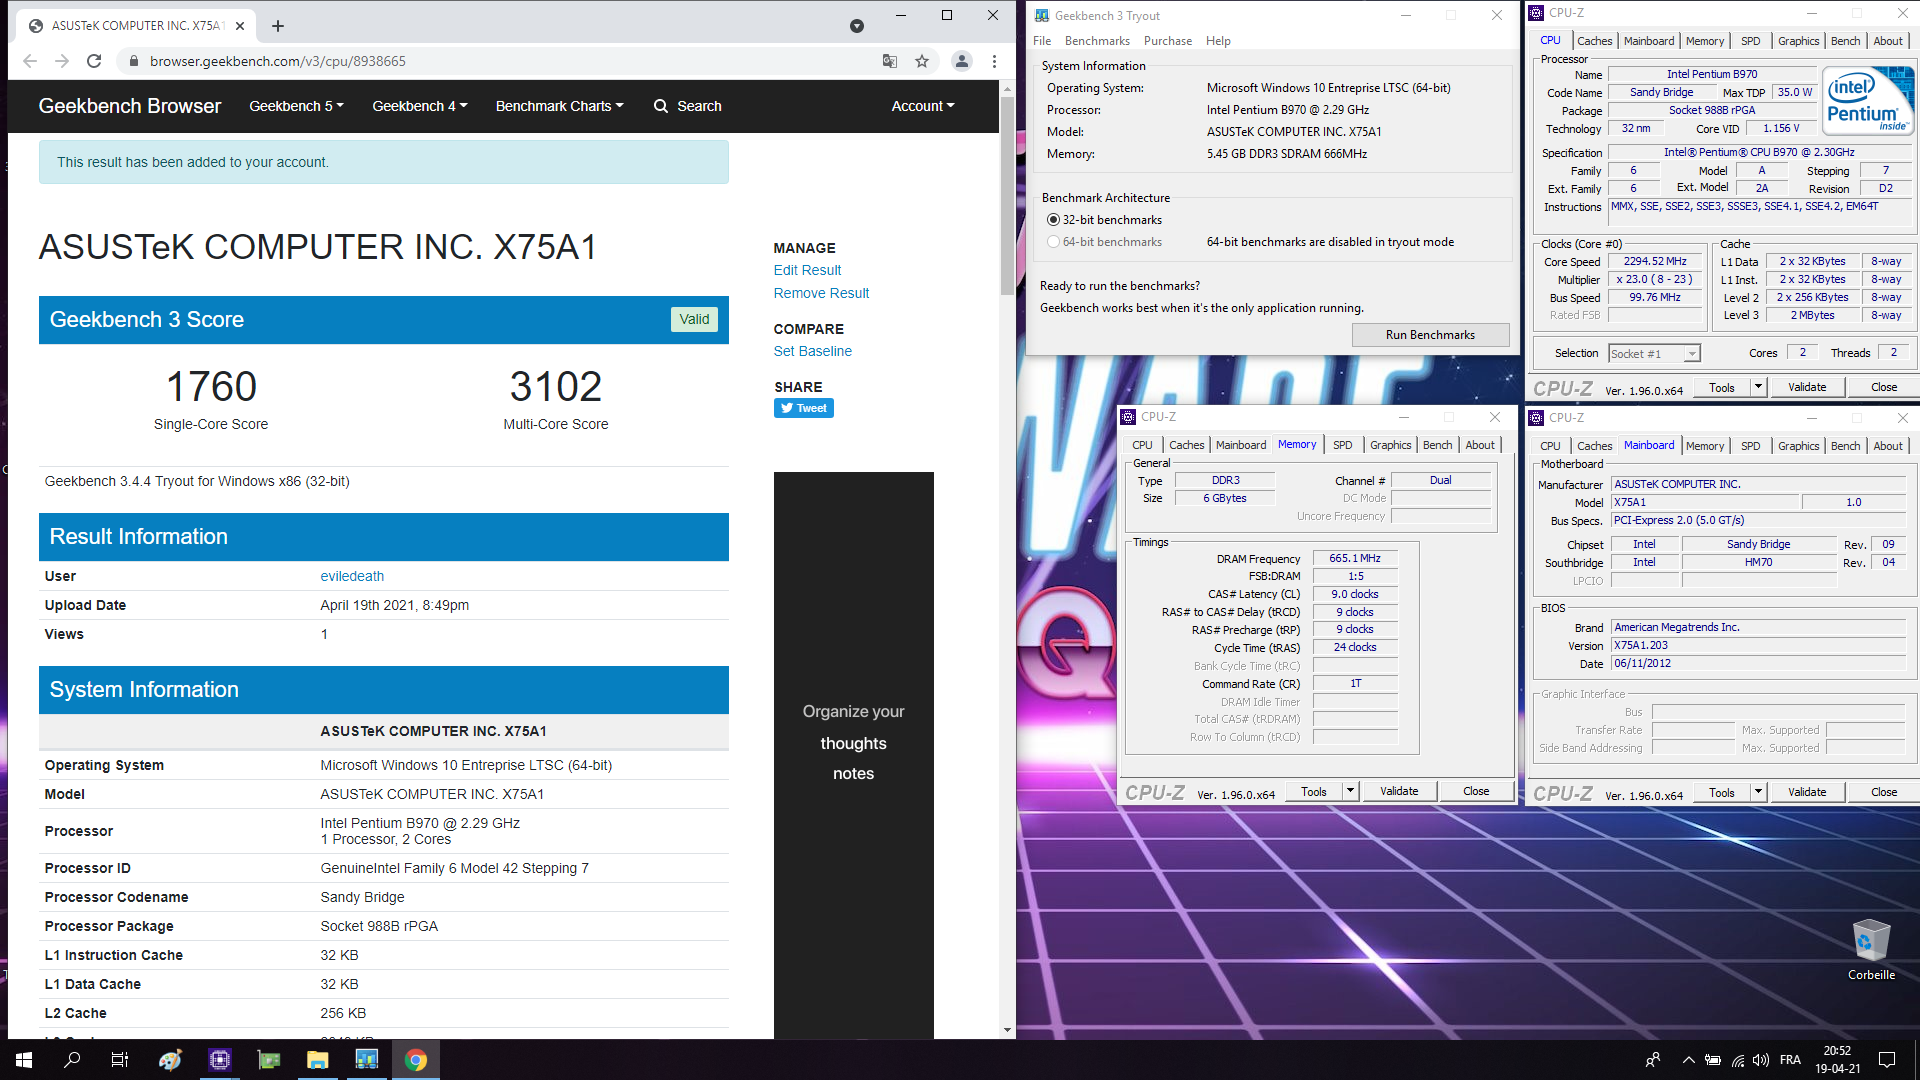Click scrollbar down arrow in browser
The height and width of the screenshot is (1080, 1920).
pyautogui.click(x=1007, y=1030)
